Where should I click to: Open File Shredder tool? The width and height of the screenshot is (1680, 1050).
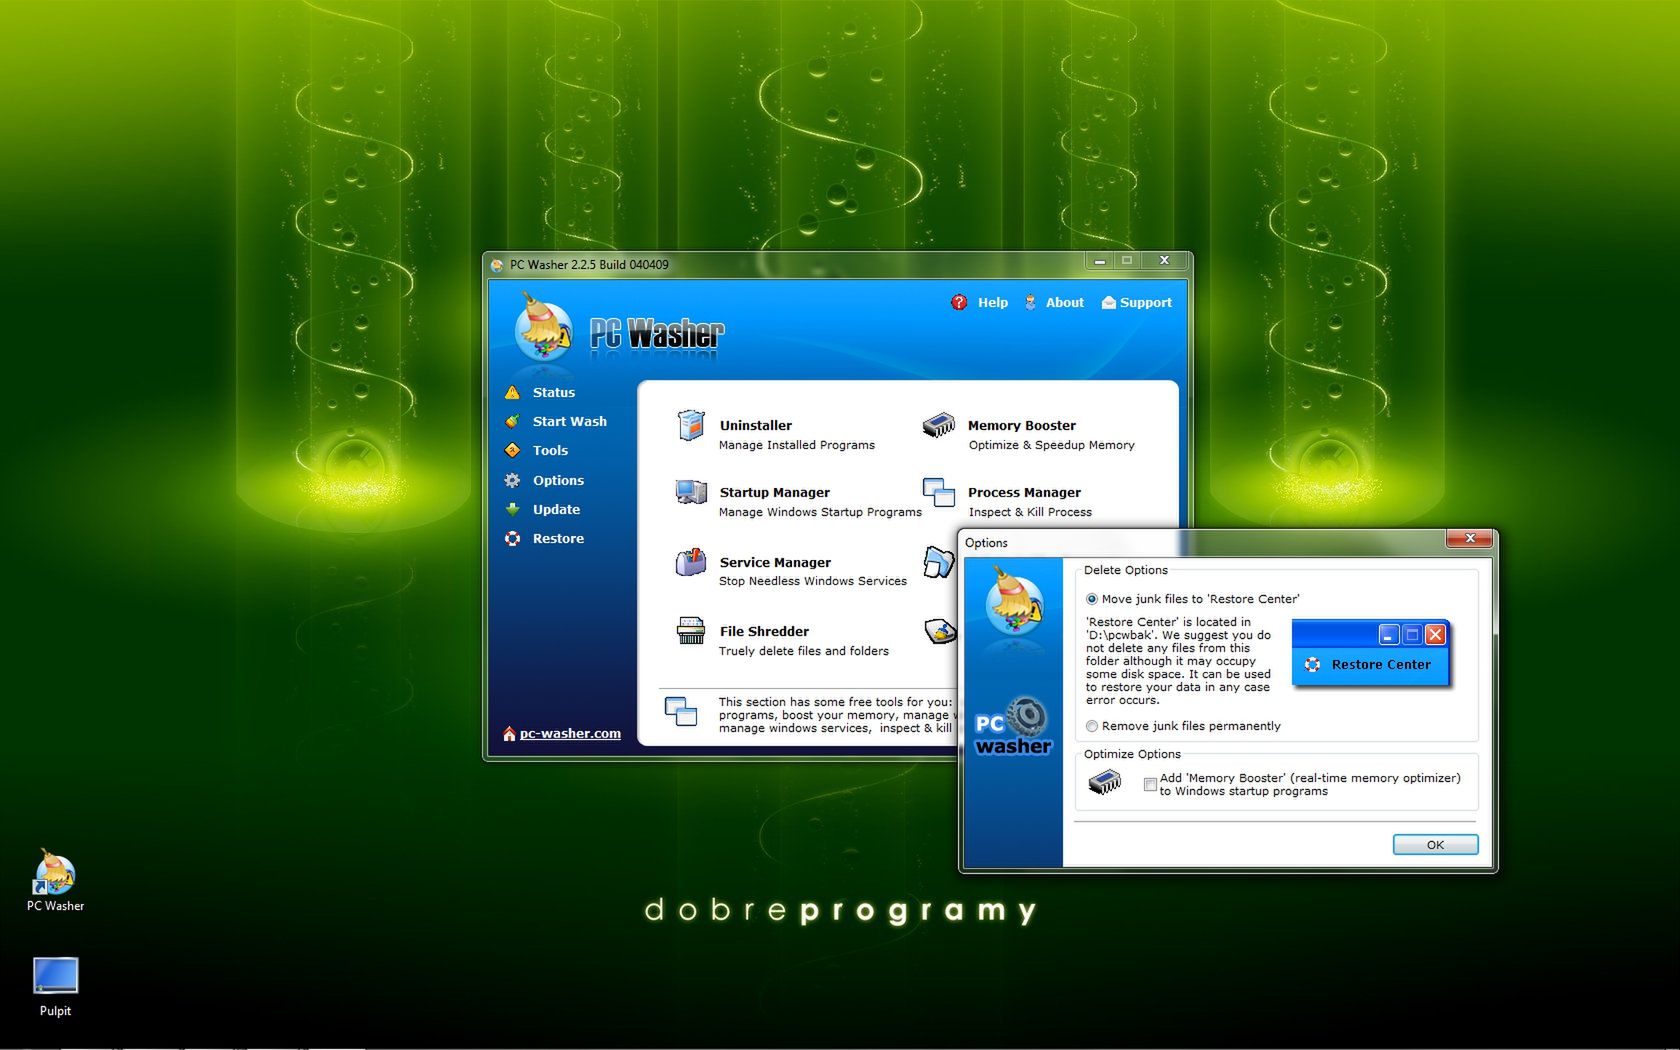coord(764,632)
